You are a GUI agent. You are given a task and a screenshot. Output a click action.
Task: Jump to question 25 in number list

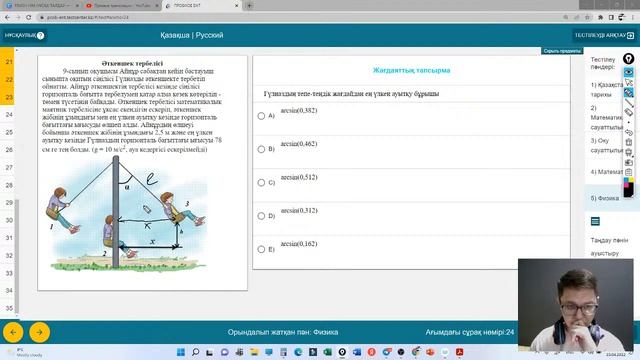pos(9,132)
